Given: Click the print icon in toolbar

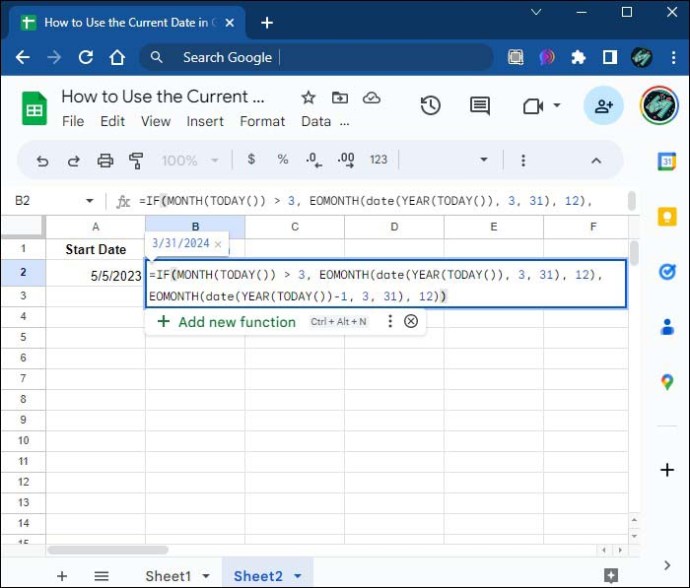Looking at the screenshot, I should tap(105, 161).
